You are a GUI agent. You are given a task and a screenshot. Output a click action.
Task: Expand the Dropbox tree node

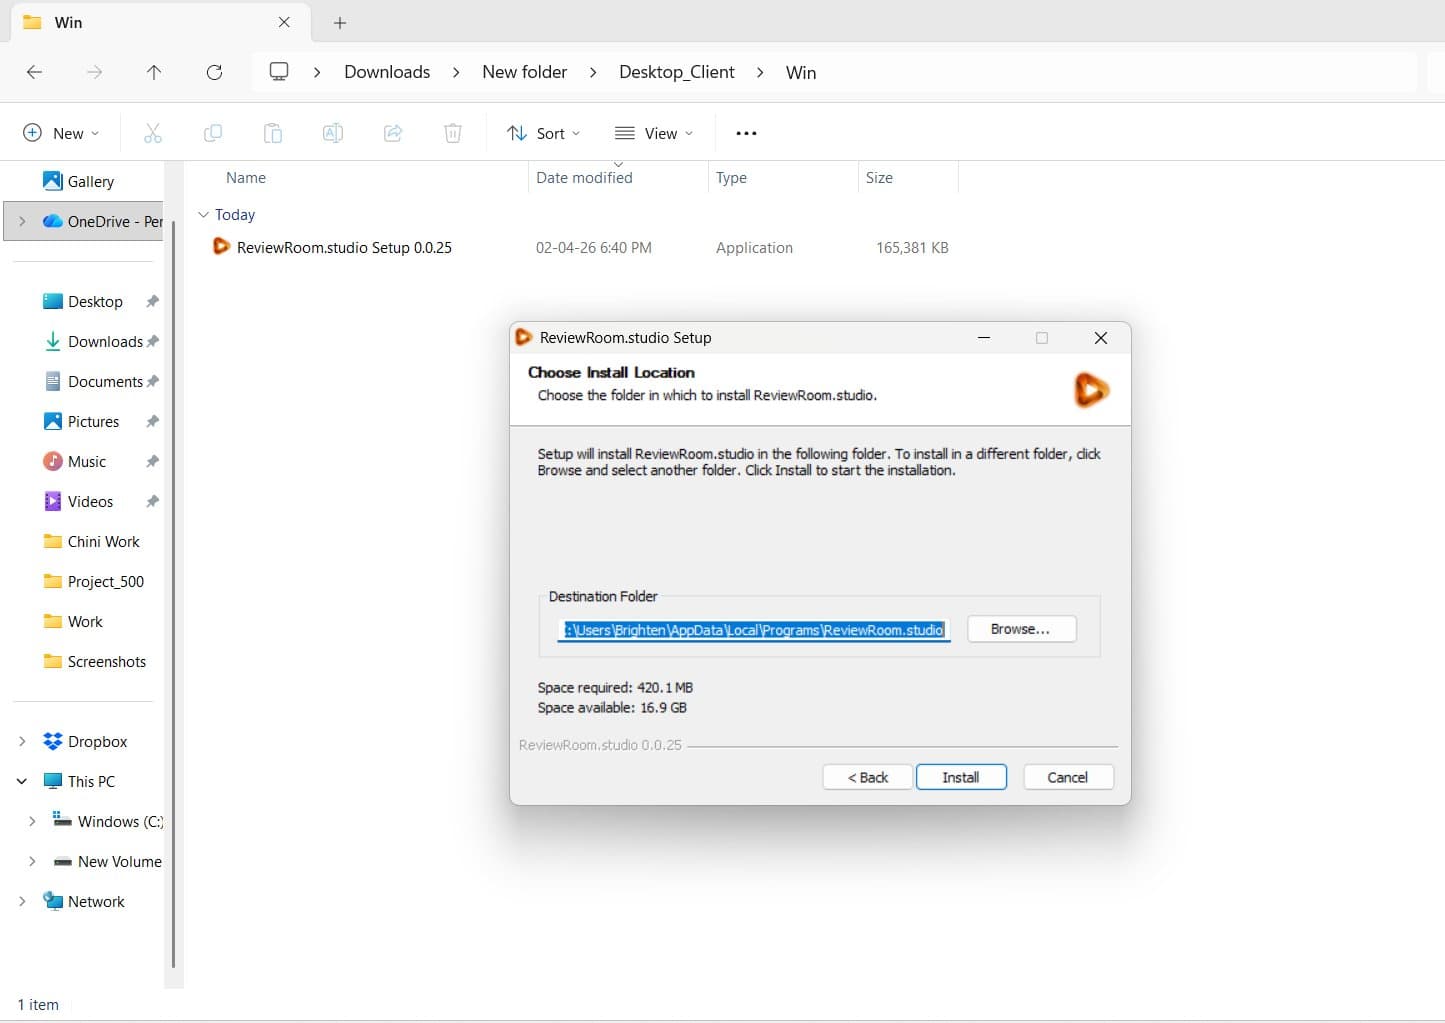coord(22,741)
